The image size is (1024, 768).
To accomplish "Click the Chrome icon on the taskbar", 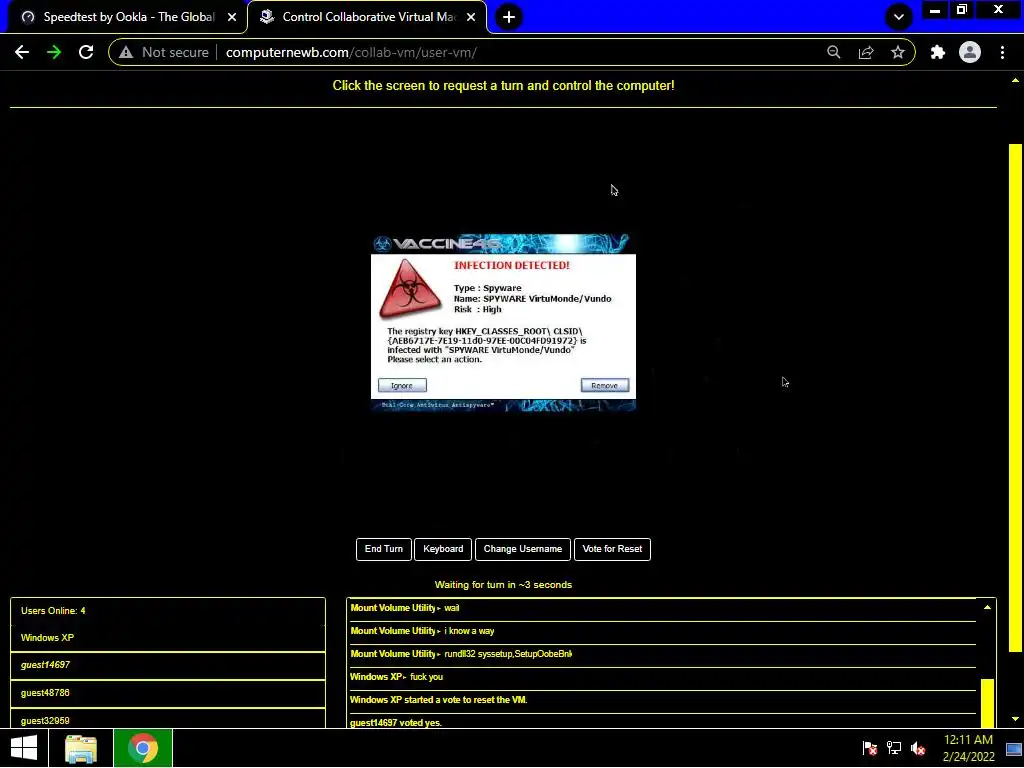I will pos(143,748).
